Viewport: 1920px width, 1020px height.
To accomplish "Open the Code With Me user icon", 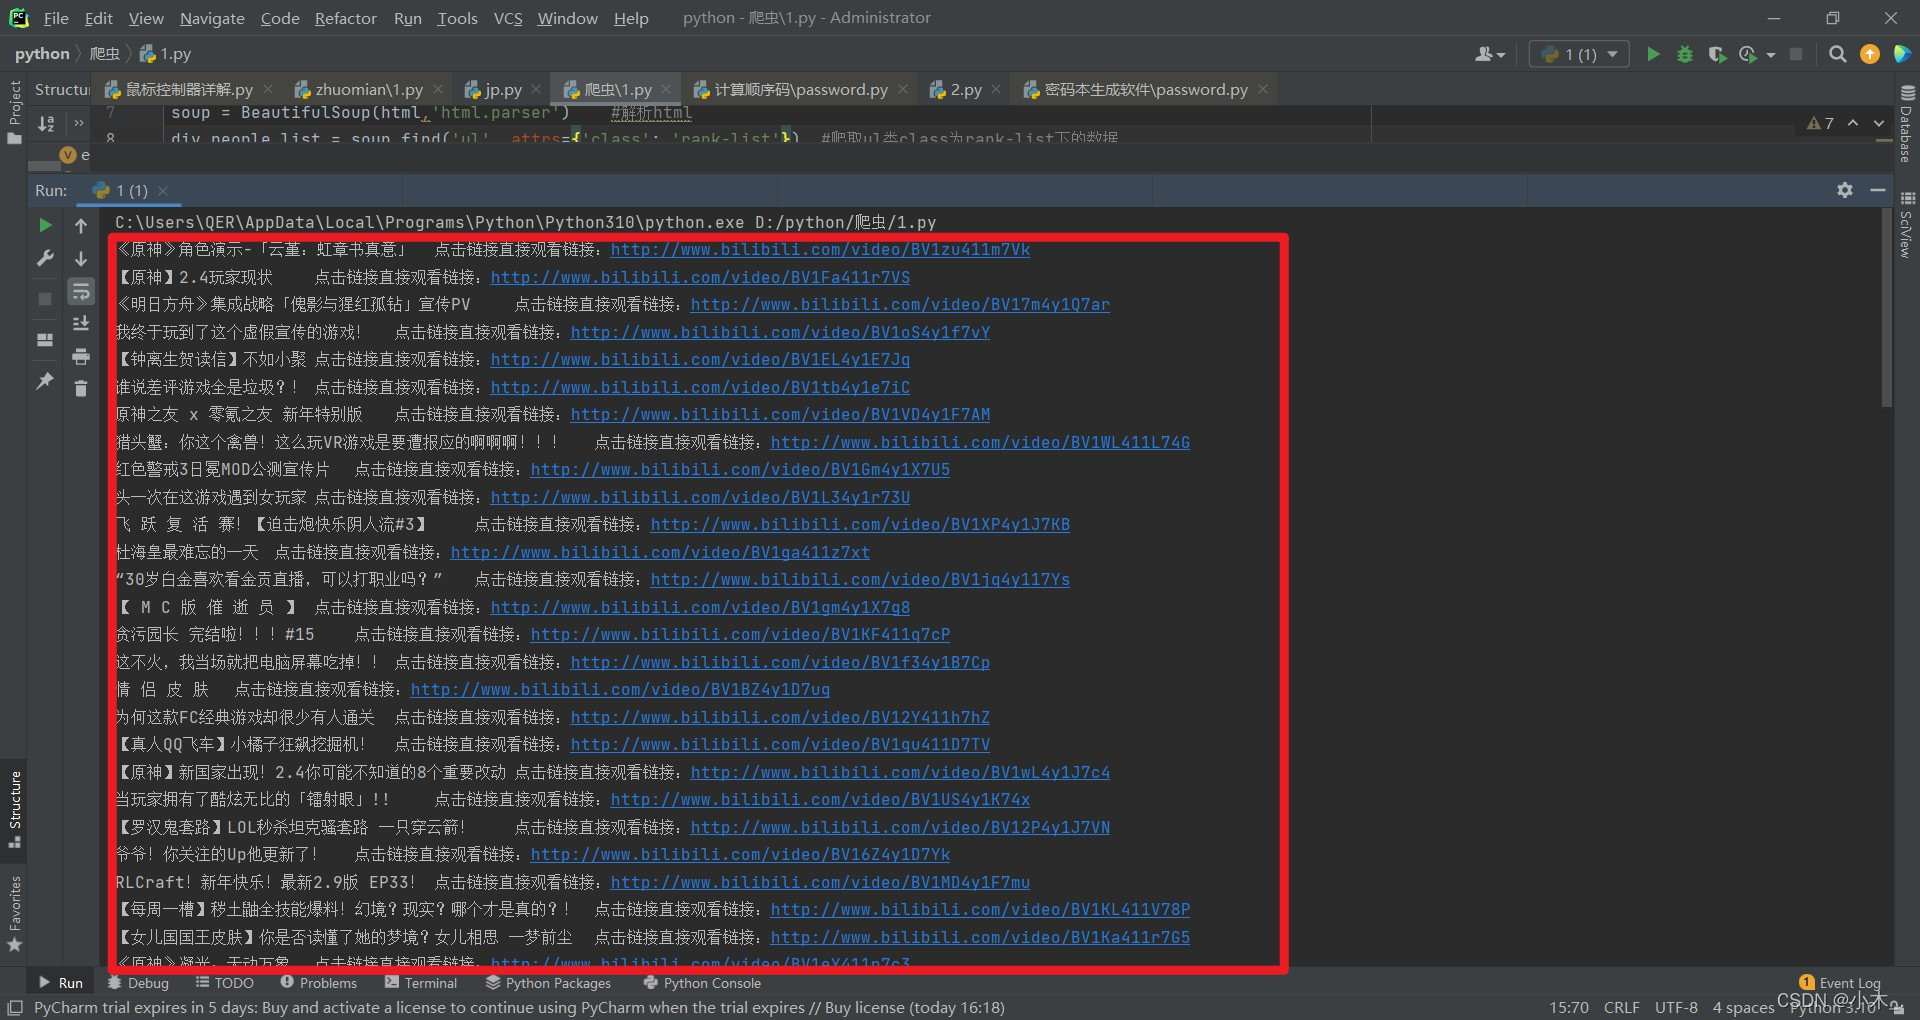I will tap(1490, 54).
